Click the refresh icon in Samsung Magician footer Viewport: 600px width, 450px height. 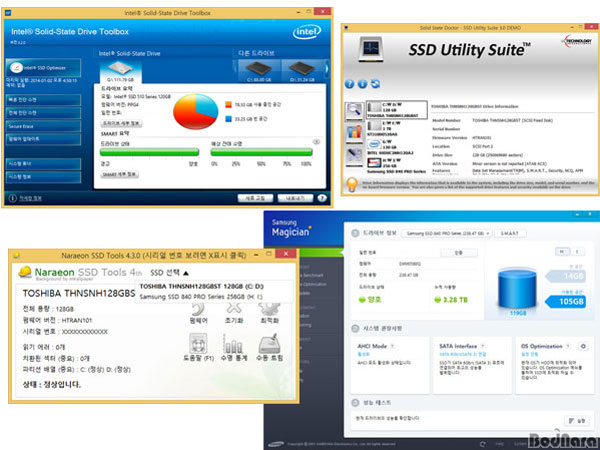pos(483,444)
